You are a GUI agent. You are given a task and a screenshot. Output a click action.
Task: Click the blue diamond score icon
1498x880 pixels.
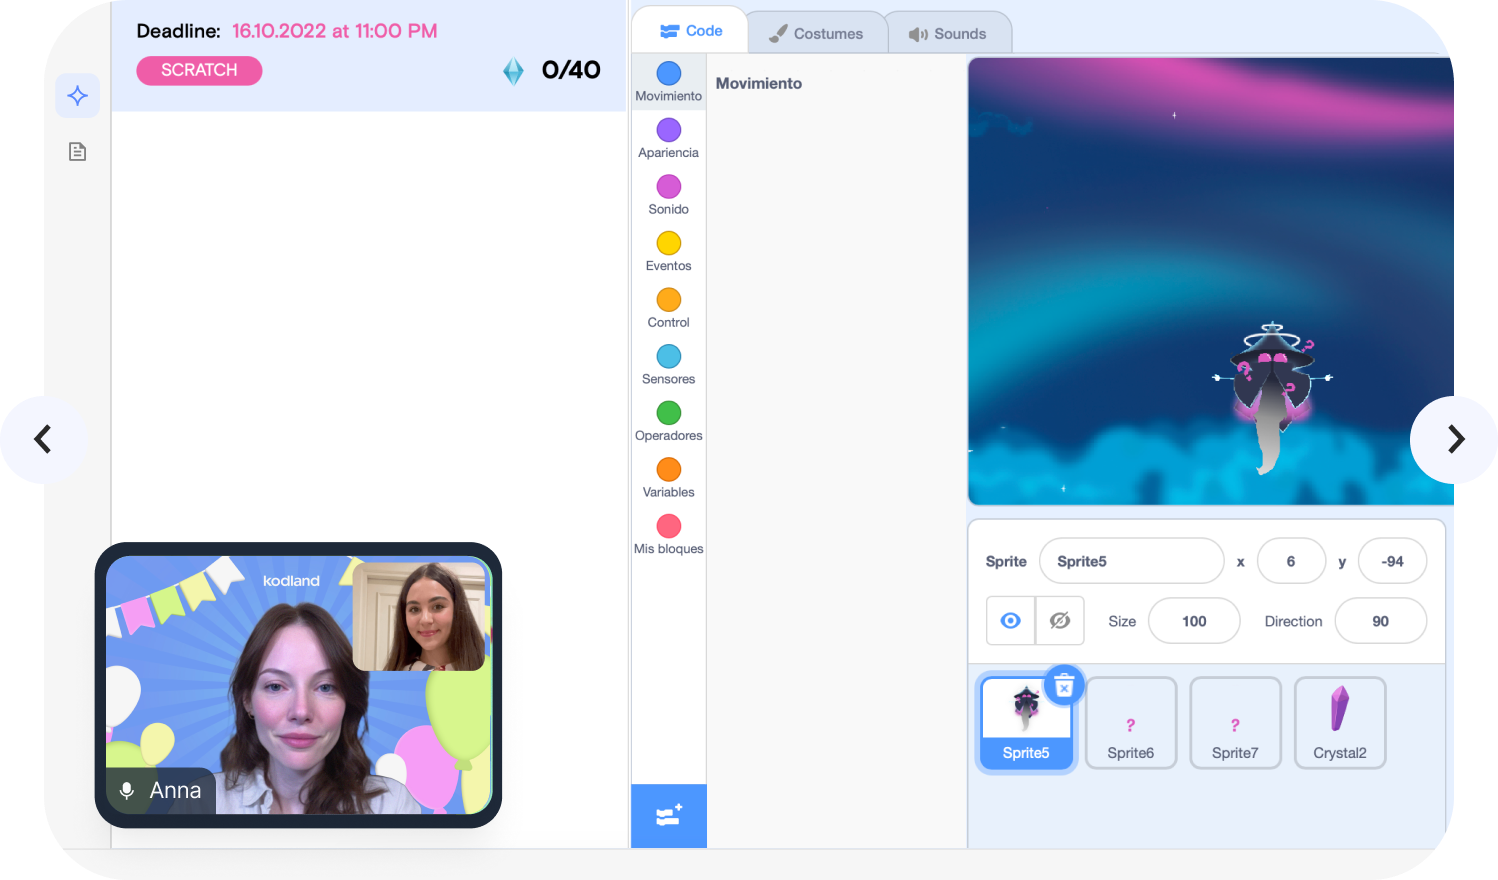tap(513, 71)
